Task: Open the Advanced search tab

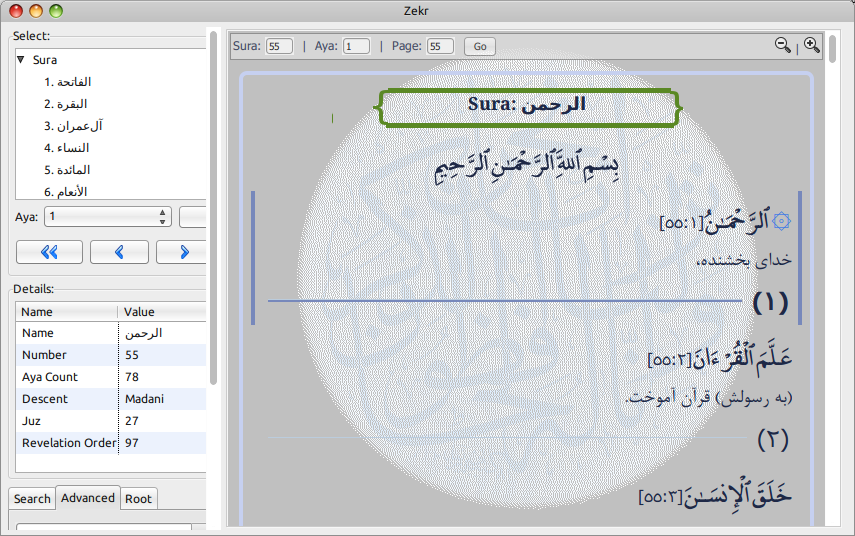Action: pos(87,498)
